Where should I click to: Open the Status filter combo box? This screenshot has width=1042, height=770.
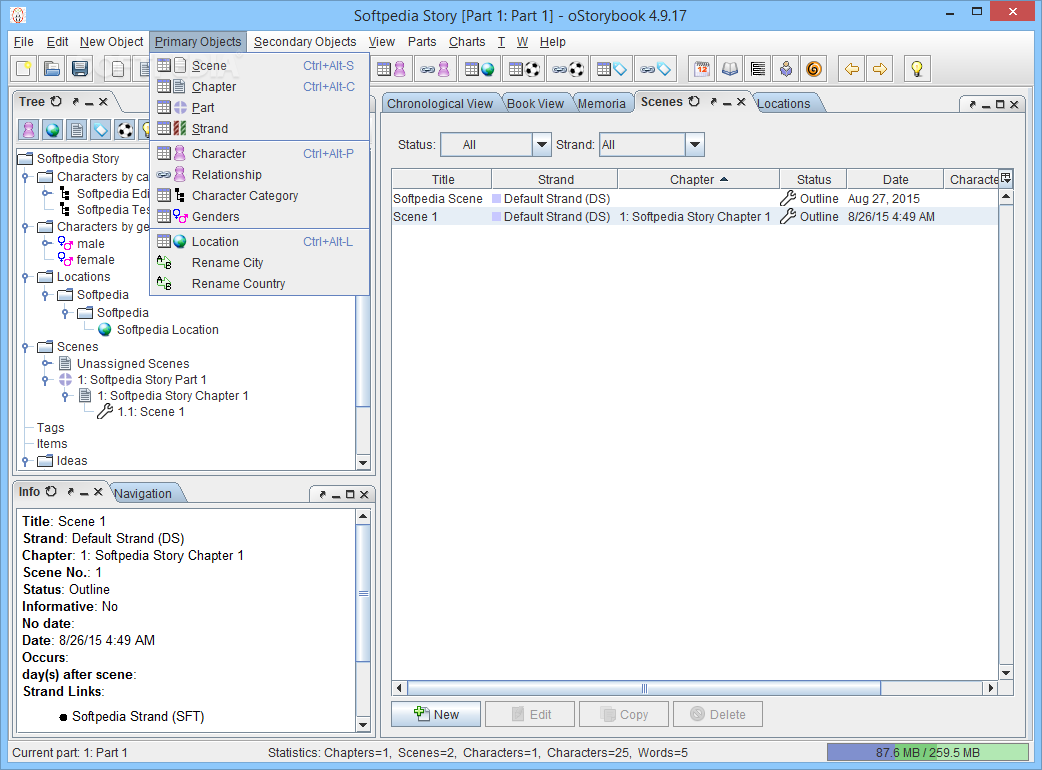tap(496, 144)
